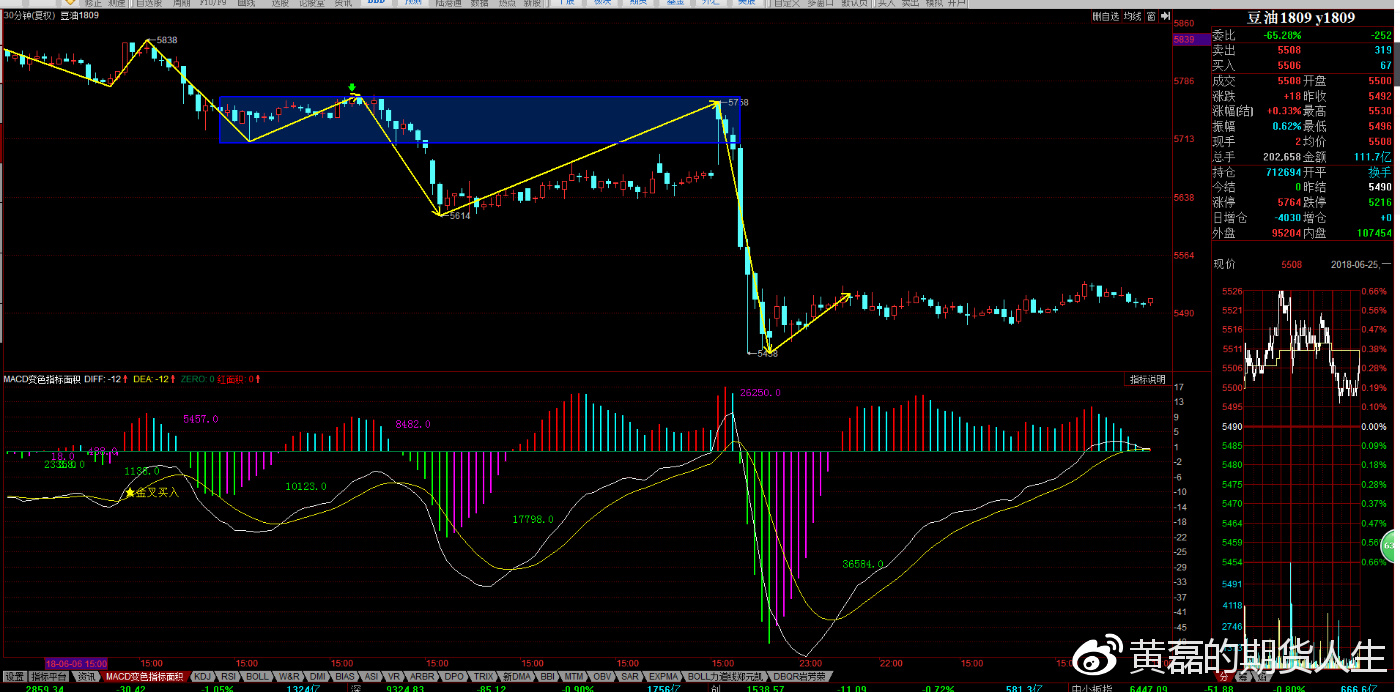Click the 外盘 value 95204
The image size is (1400, 692).
tap(1286, 233)
